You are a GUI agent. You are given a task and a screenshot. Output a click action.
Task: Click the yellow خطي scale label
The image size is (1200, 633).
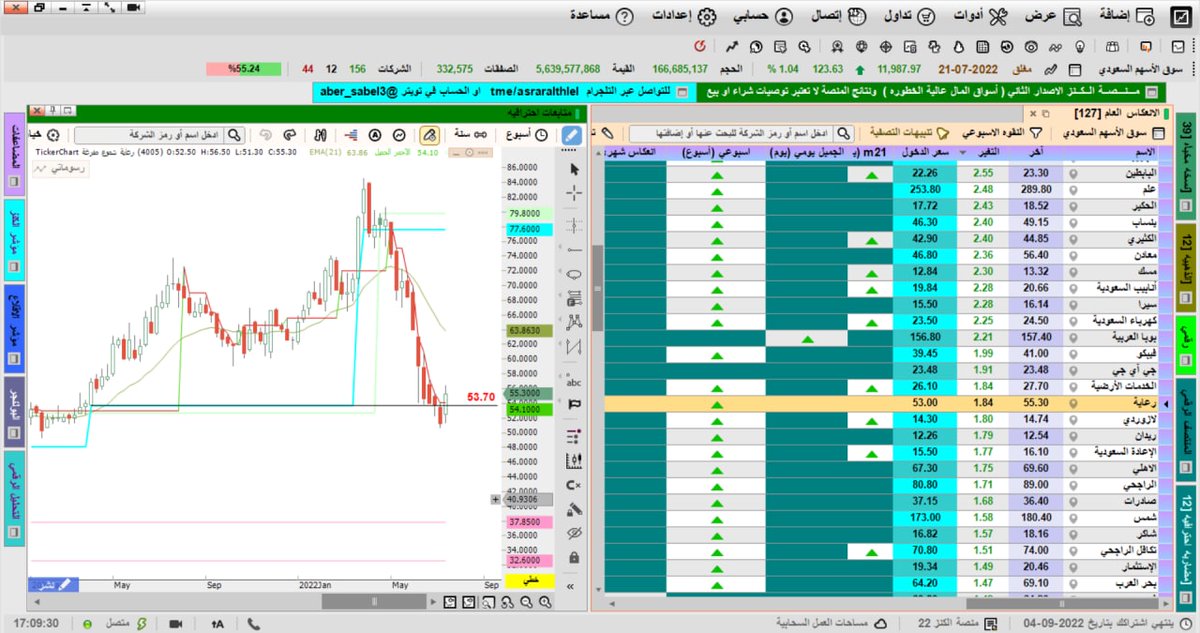click(531, 579)
